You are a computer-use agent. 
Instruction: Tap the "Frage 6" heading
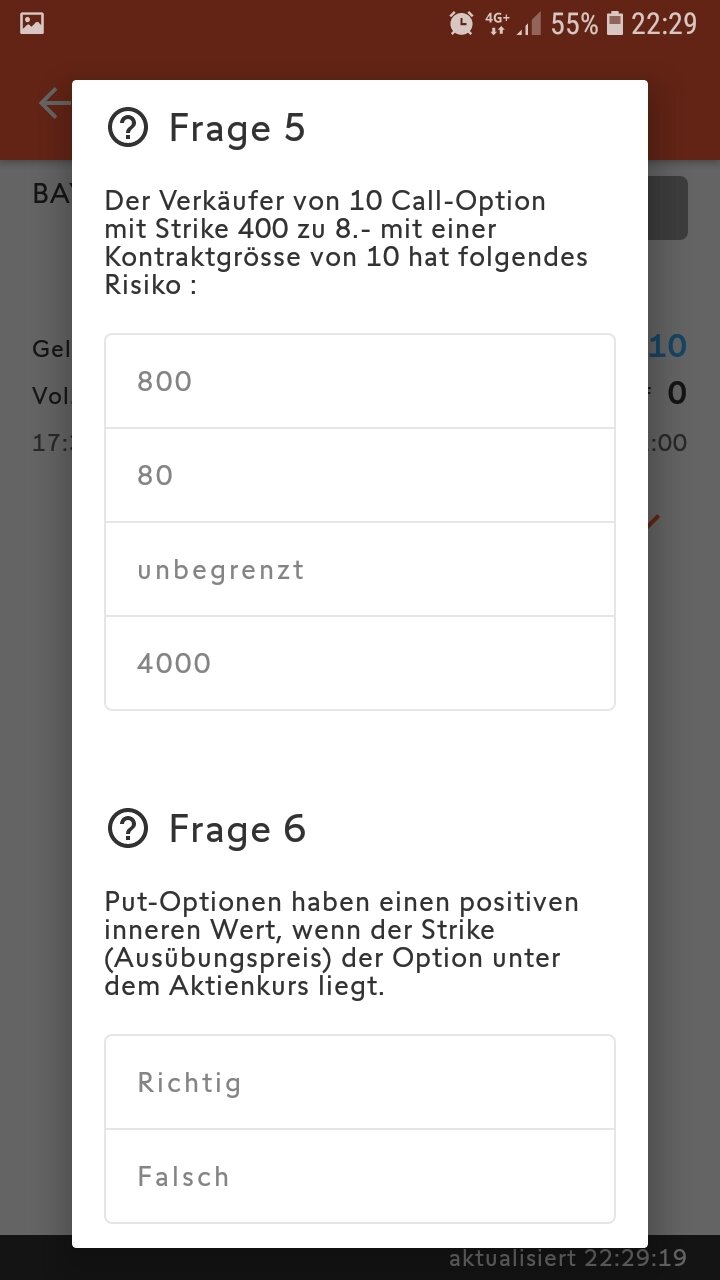coord(237,829)
